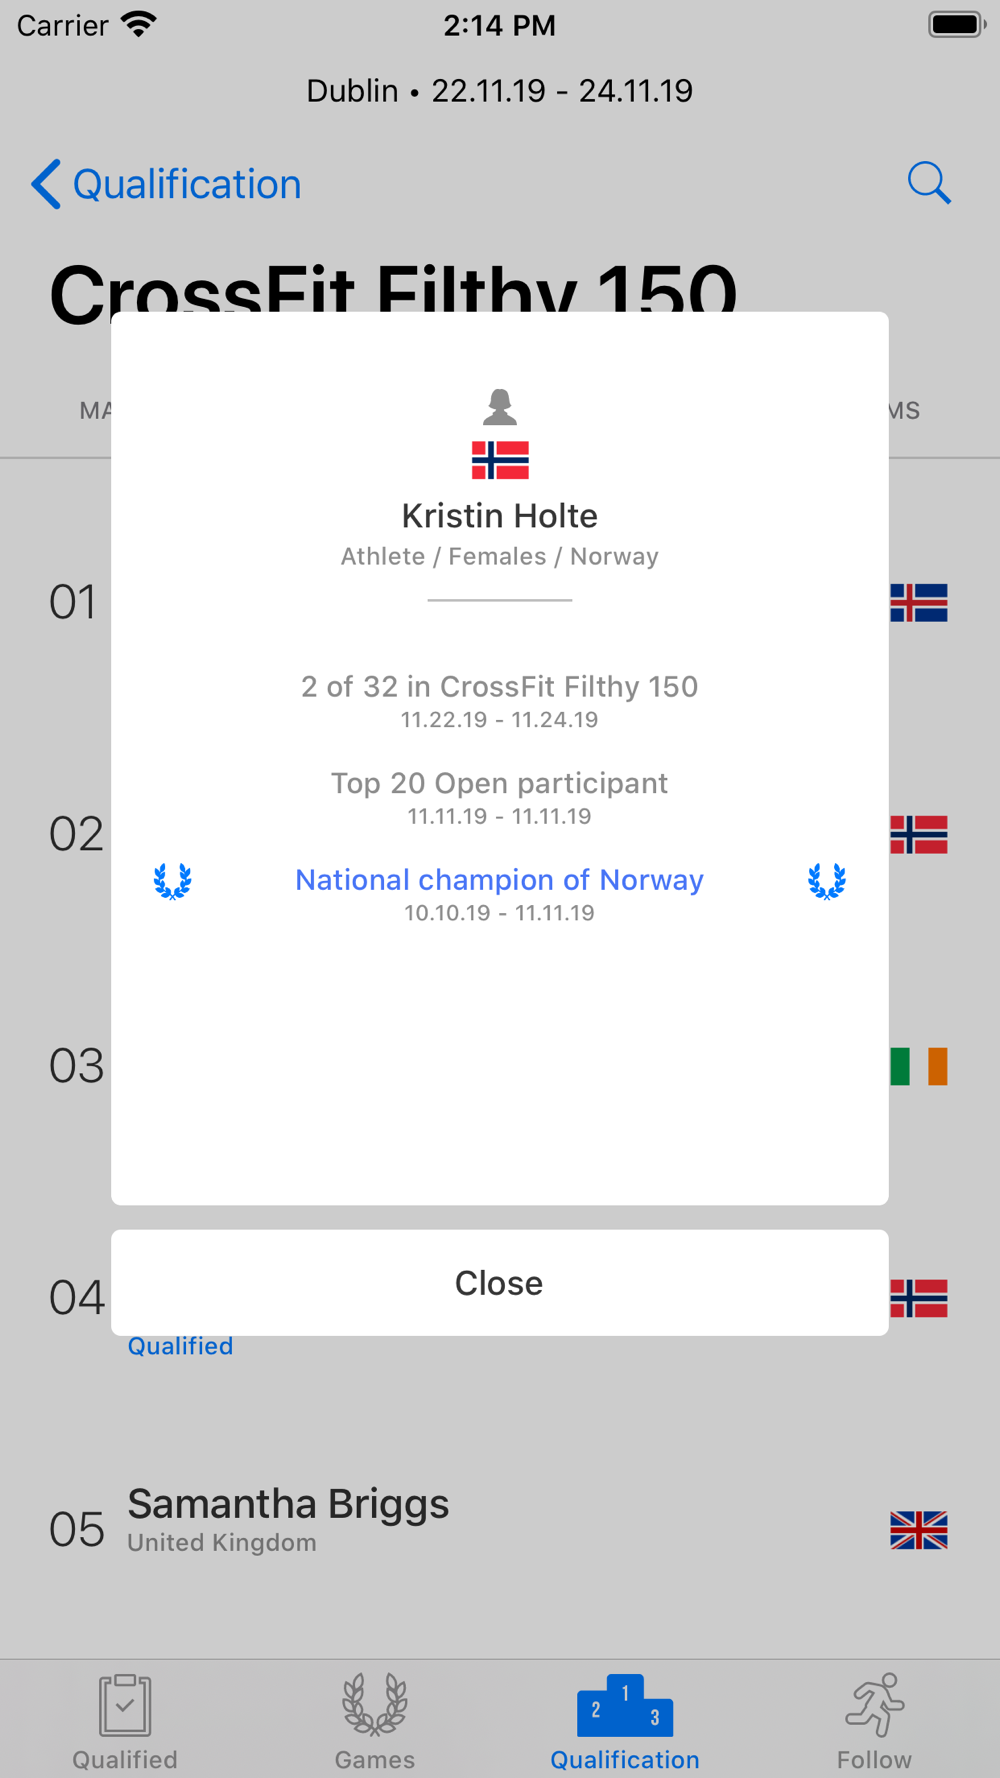
Task: Click Kristin Holte name heading
Action: tap(500, 516)
